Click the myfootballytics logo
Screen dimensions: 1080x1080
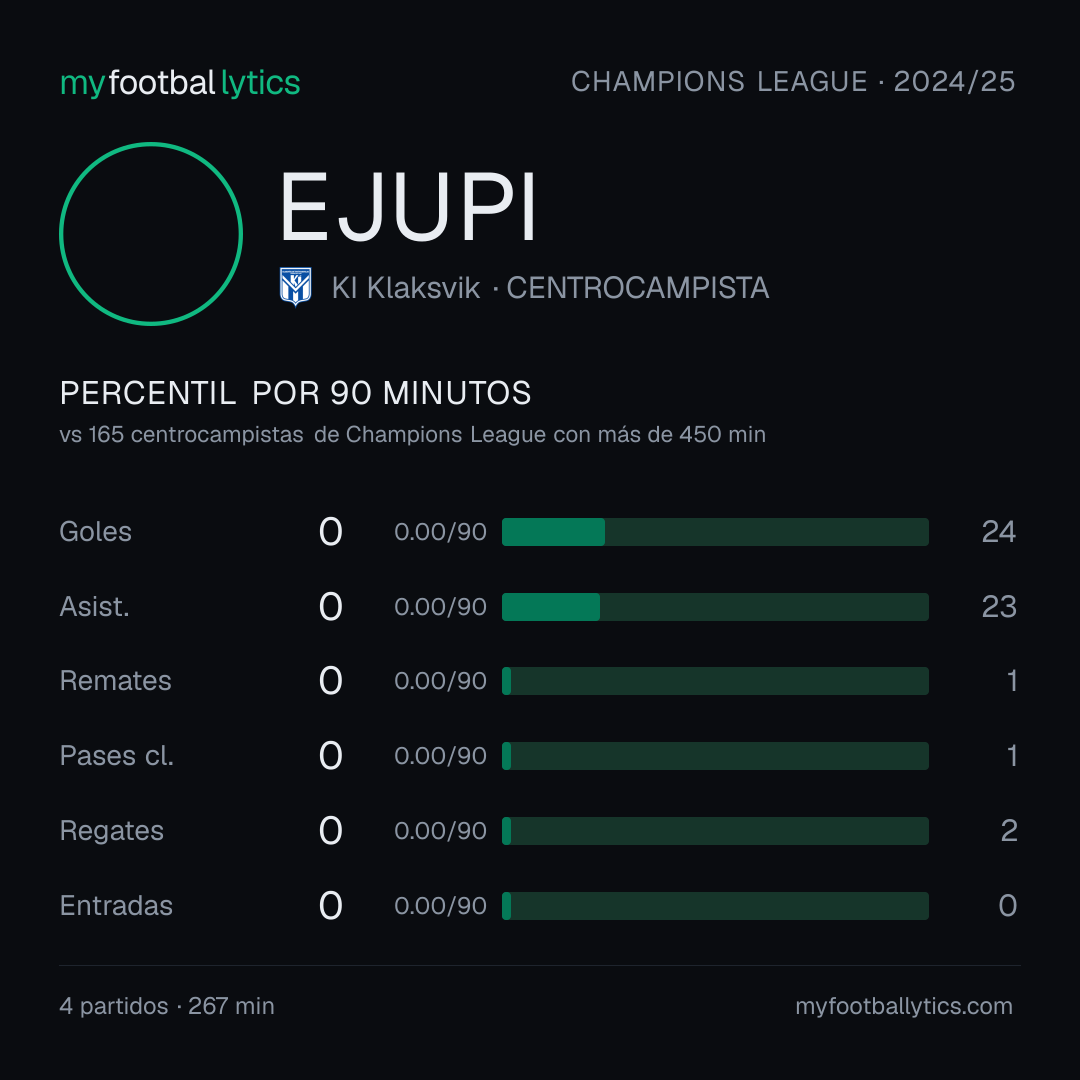tap(180, 83)
